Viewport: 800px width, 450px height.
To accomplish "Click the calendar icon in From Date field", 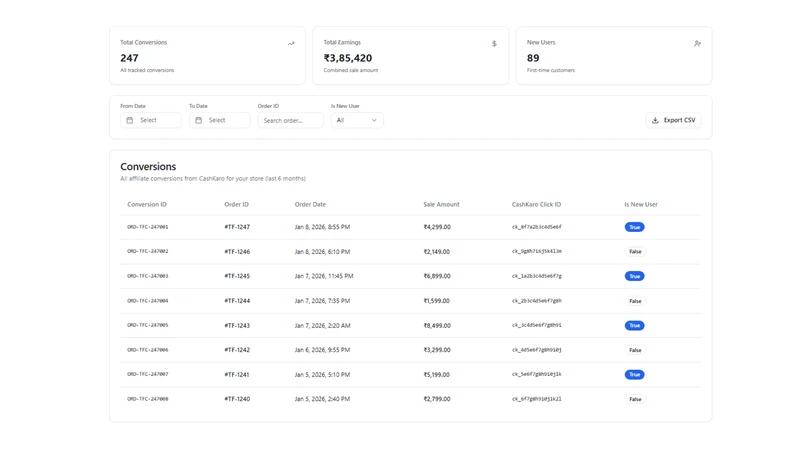I will (130, 120).
